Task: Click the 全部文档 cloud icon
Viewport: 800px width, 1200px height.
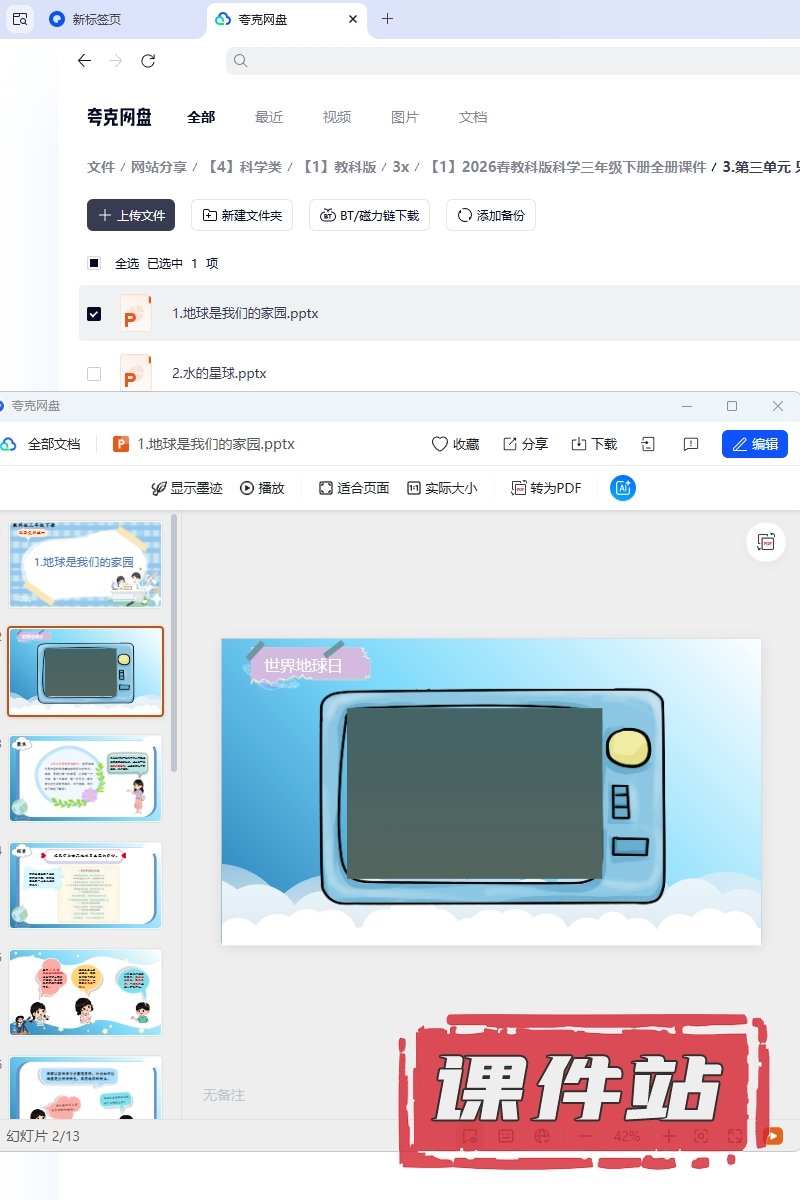Action: pyautogui.click(x=9, y=444)
